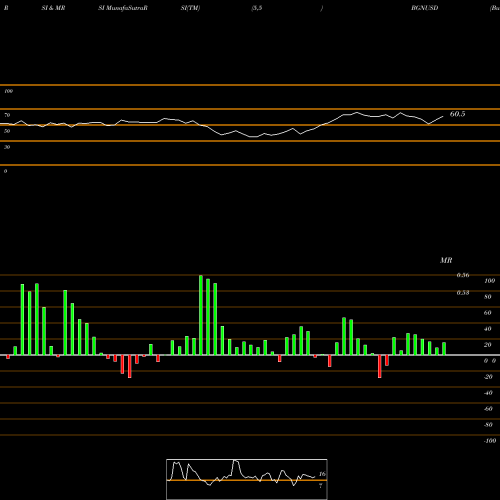Click the 50 level label on RSI axis

click(x=7, y=131)
